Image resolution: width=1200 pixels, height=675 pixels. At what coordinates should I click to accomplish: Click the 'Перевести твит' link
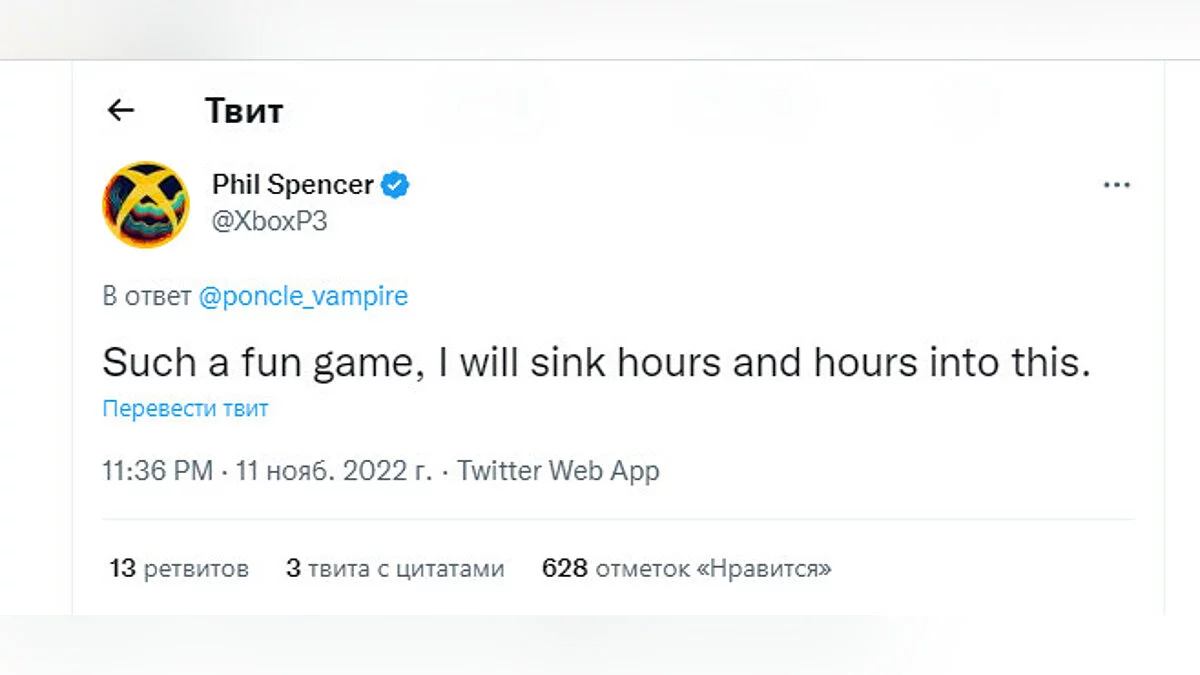pyautogui.click(x=185, y=409)
